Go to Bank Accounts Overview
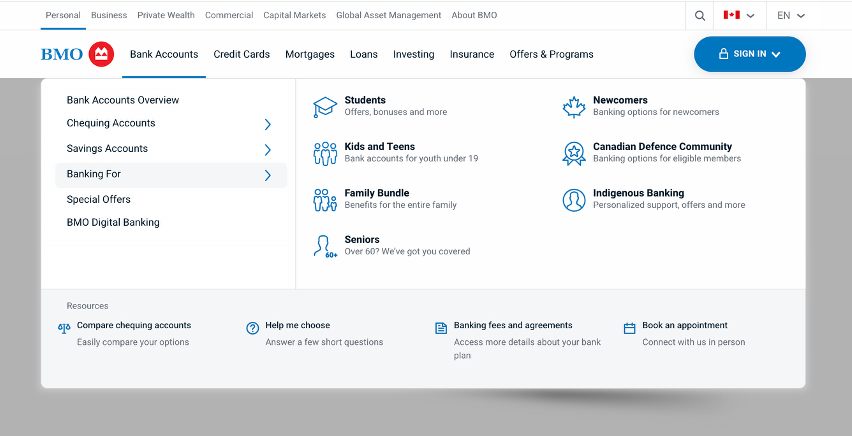 pyautogui.click(x=123, y=100)
